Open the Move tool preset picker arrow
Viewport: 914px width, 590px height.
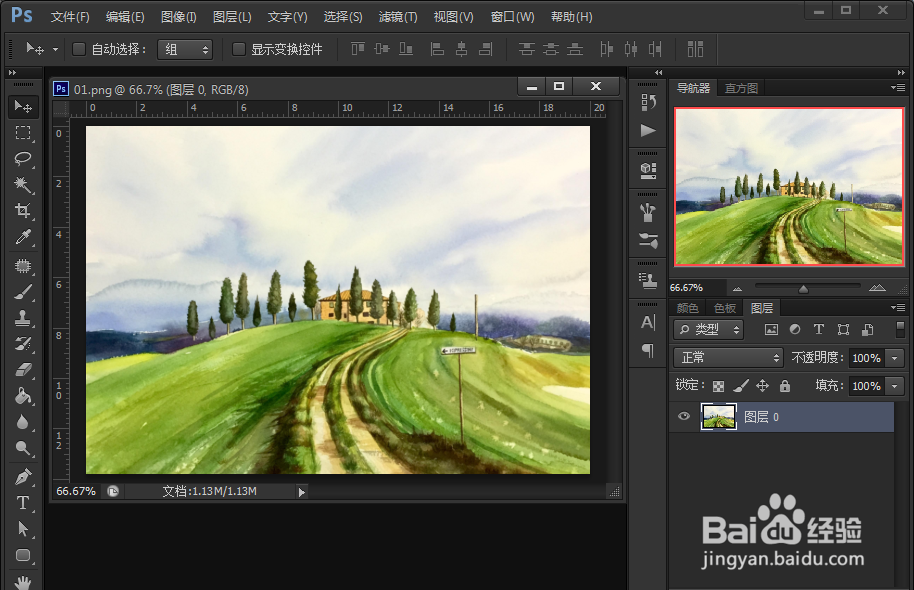click(55, 50)
